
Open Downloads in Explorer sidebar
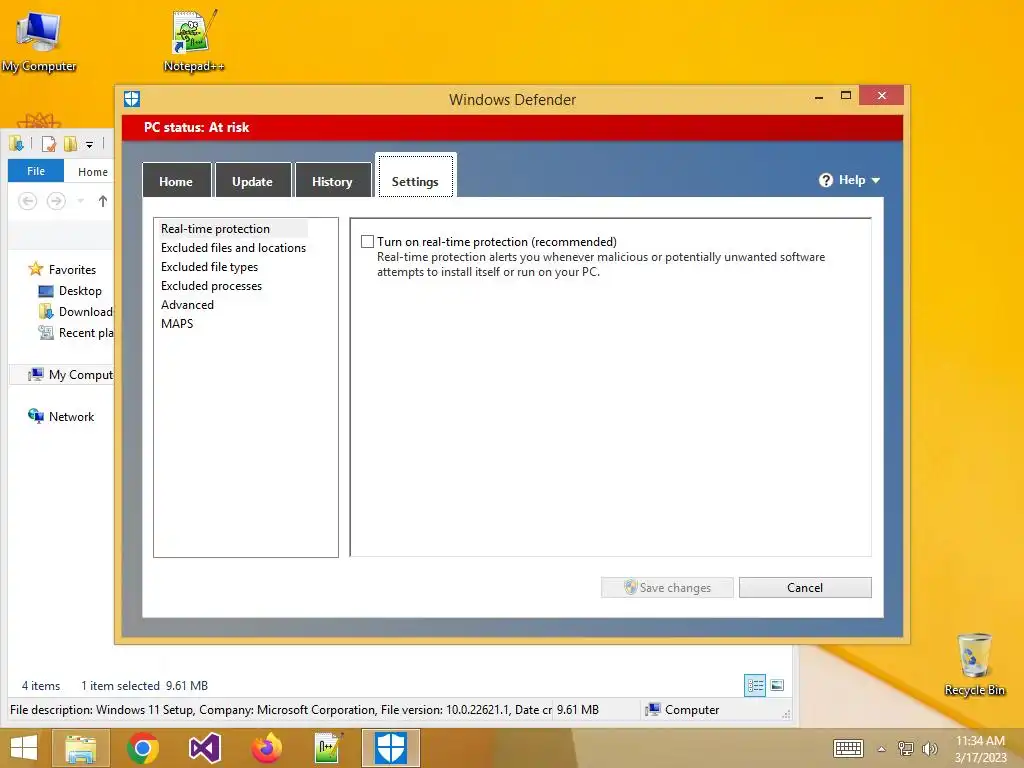pos(76,312)
